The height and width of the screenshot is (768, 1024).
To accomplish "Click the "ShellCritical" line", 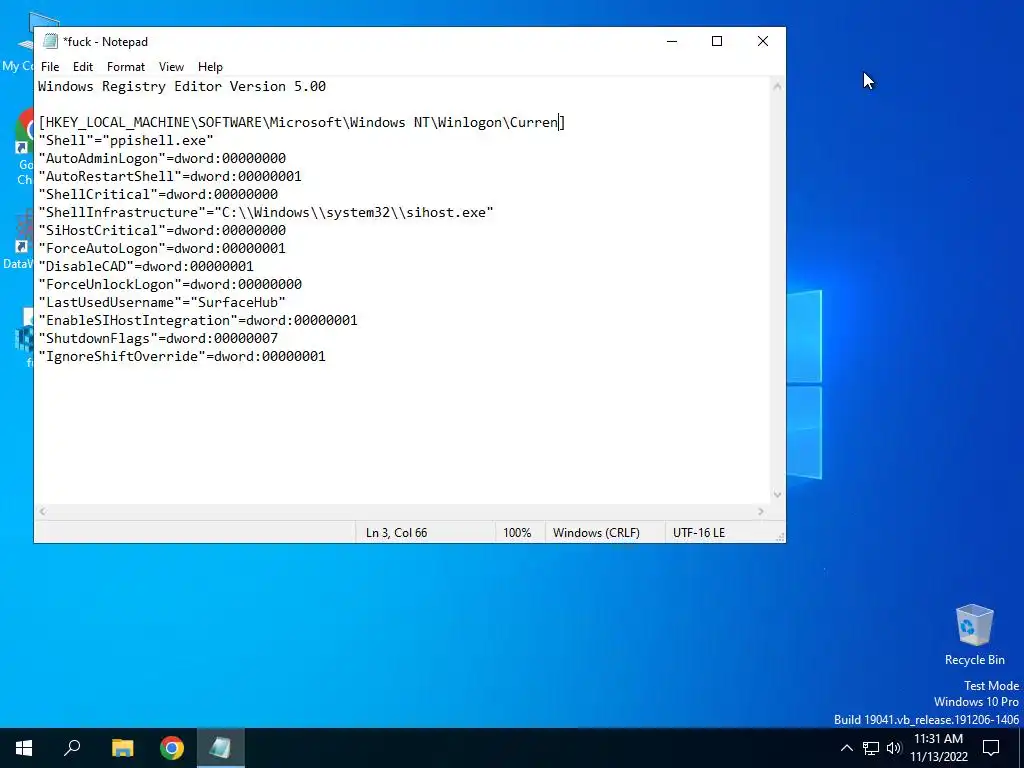I will [x=158, y=194].
